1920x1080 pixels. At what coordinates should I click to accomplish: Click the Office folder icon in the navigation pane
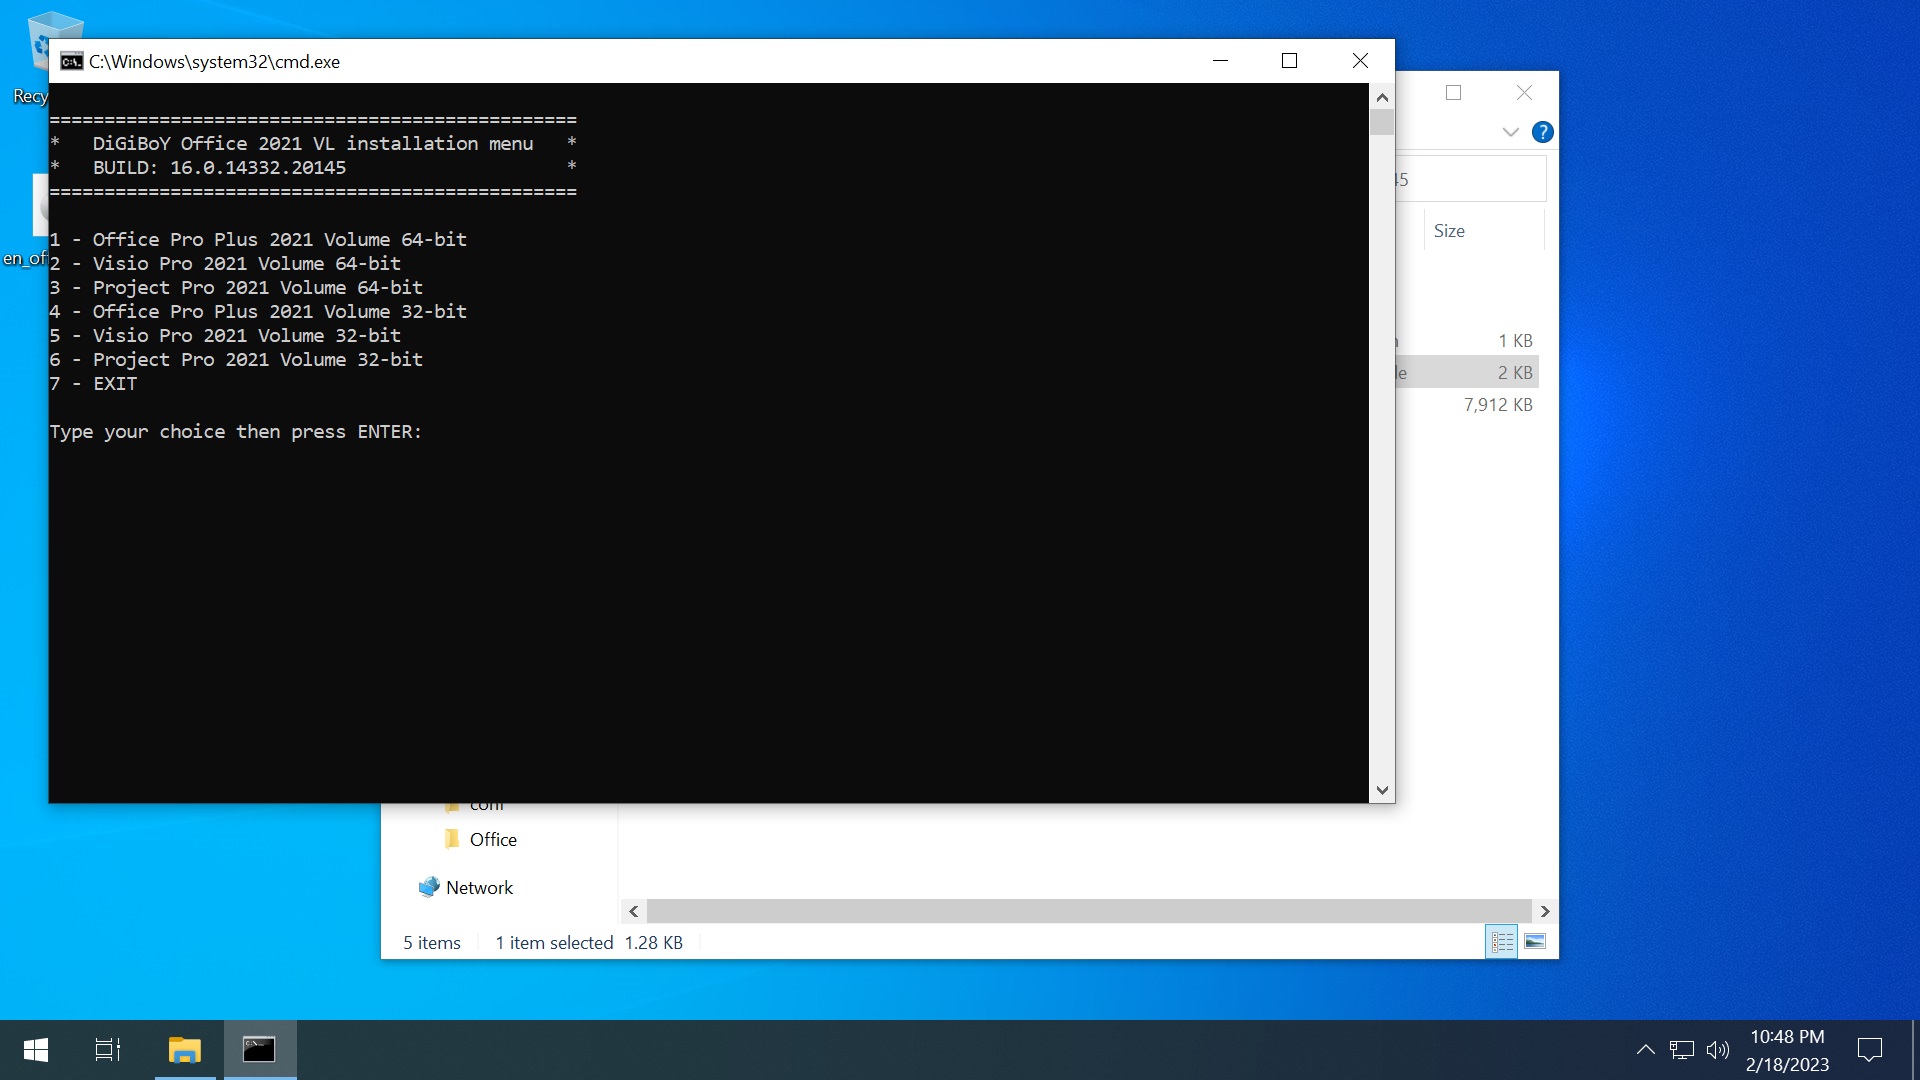[x=452, y=839]
